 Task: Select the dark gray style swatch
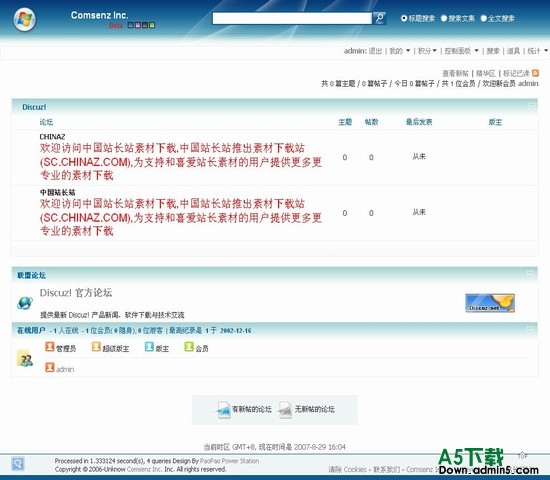coord(145,25)
